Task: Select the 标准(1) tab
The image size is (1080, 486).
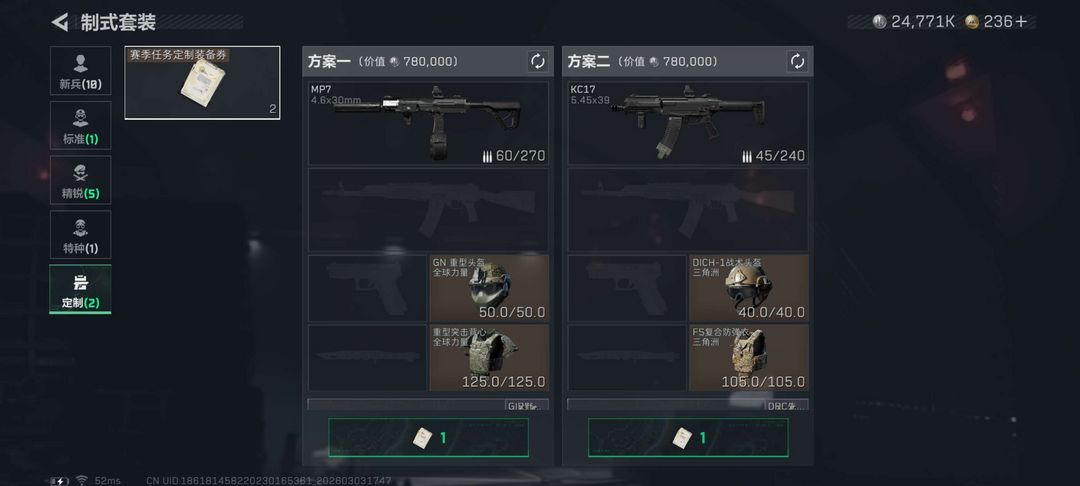Action: coord(80,125)
